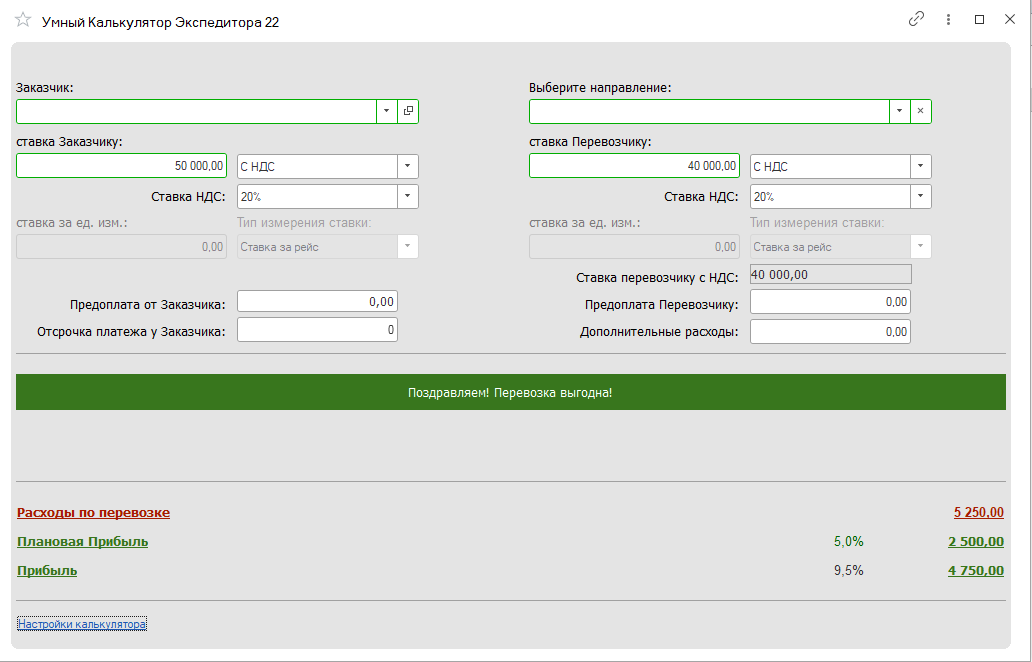This screenshot has height=662, width=1032.
Task: Click Отсрочка платежа у Заказчика field
Action: pos(317,330)
